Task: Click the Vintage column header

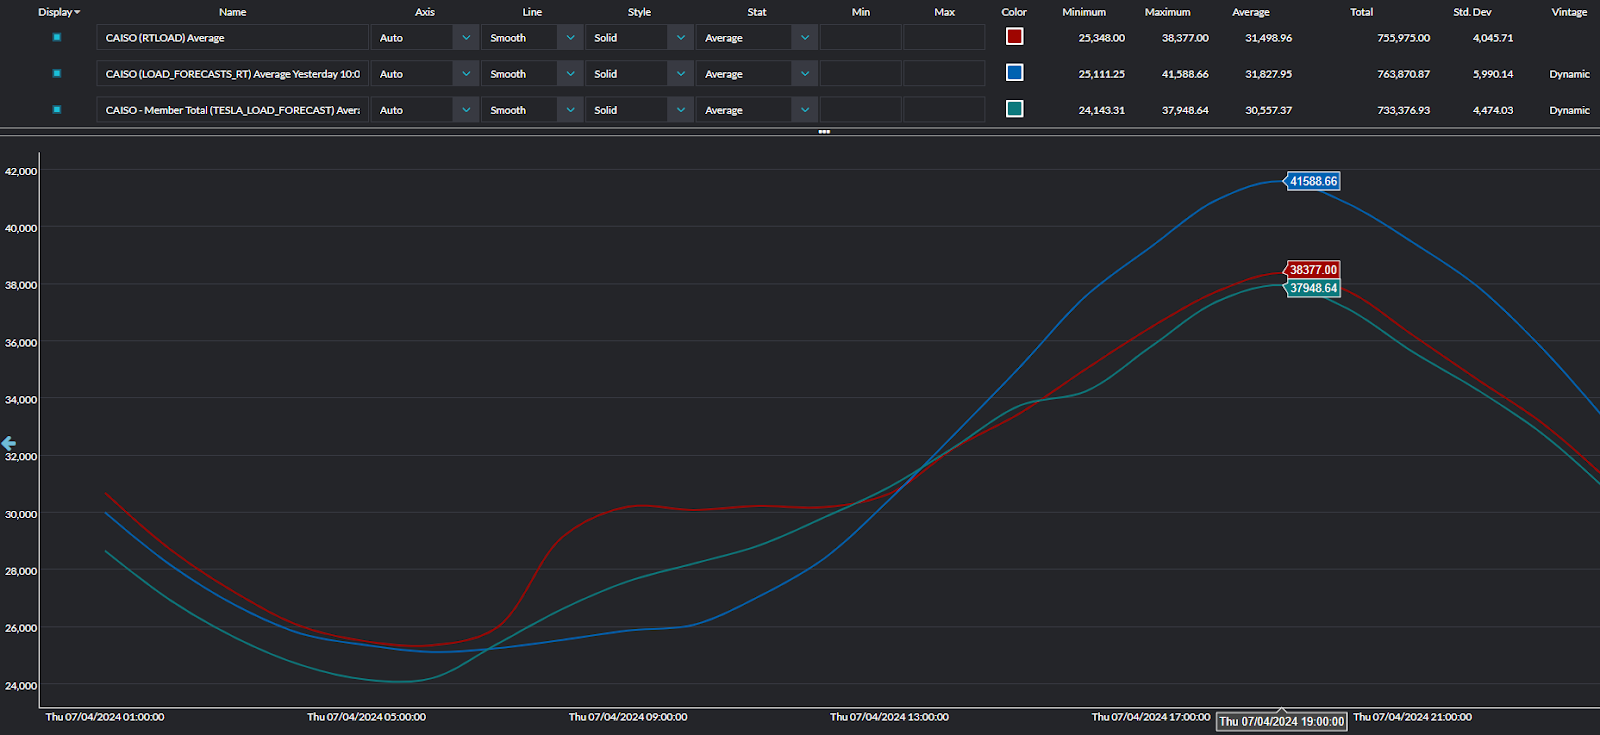Action: [1569, 12]
